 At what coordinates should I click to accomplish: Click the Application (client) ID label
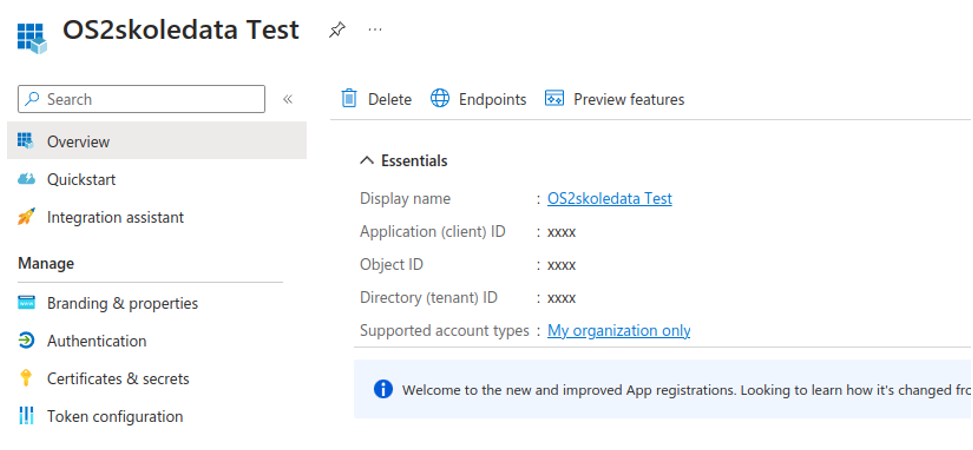pyautogui.click(x=433, y=232)
